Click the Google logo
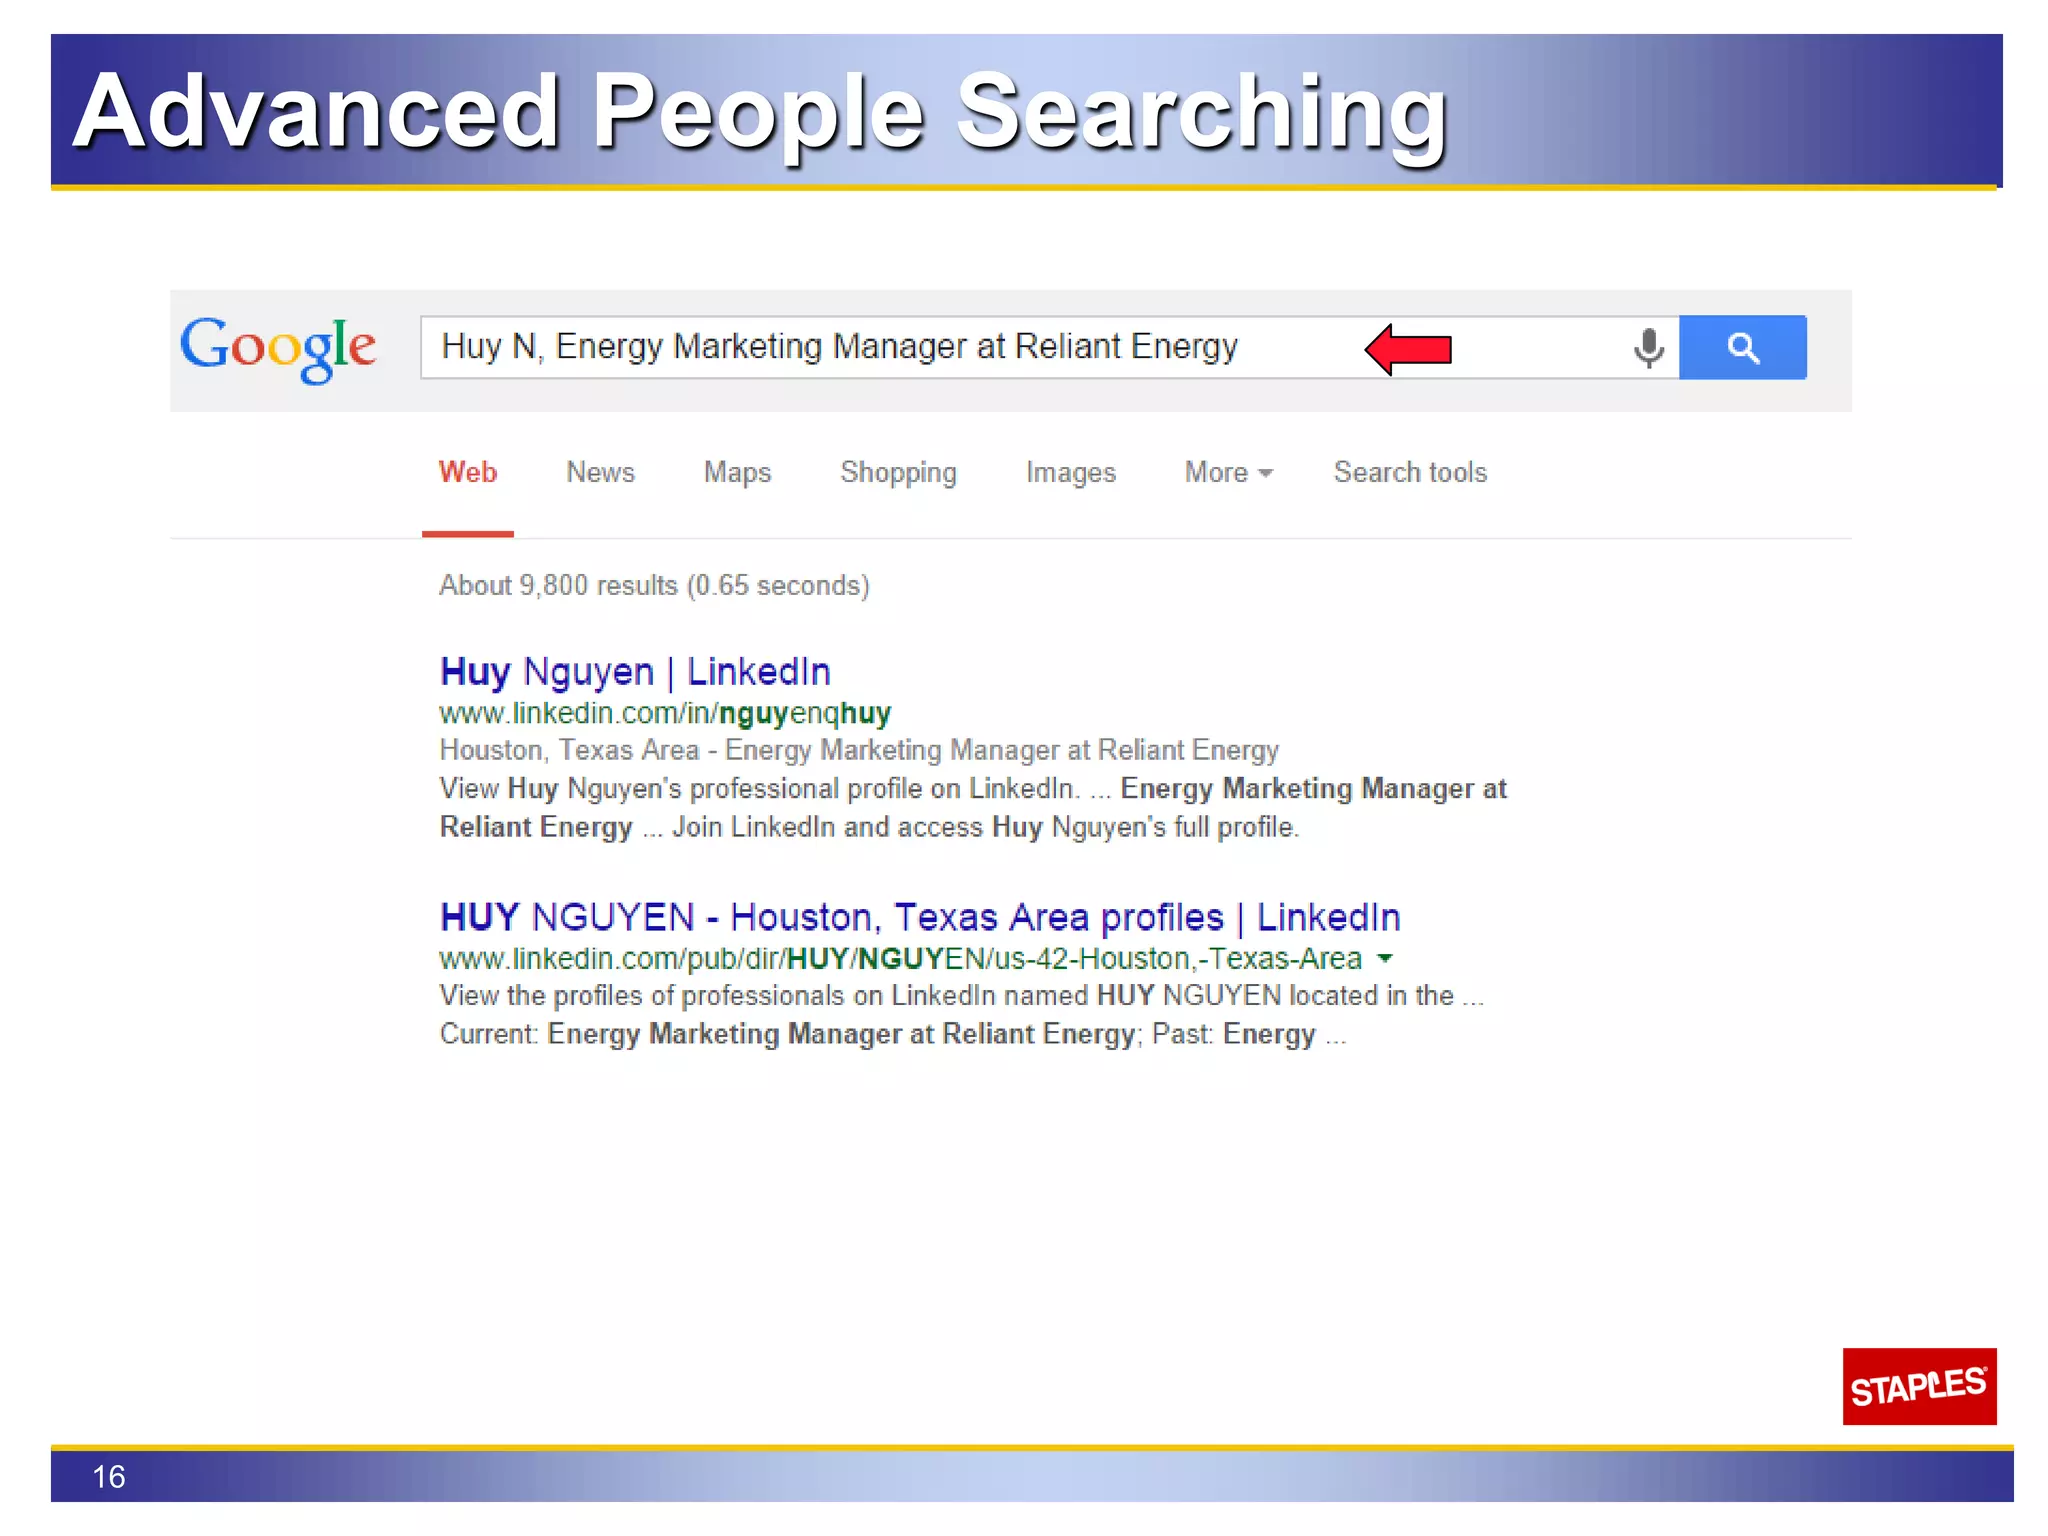 (278, 348)
